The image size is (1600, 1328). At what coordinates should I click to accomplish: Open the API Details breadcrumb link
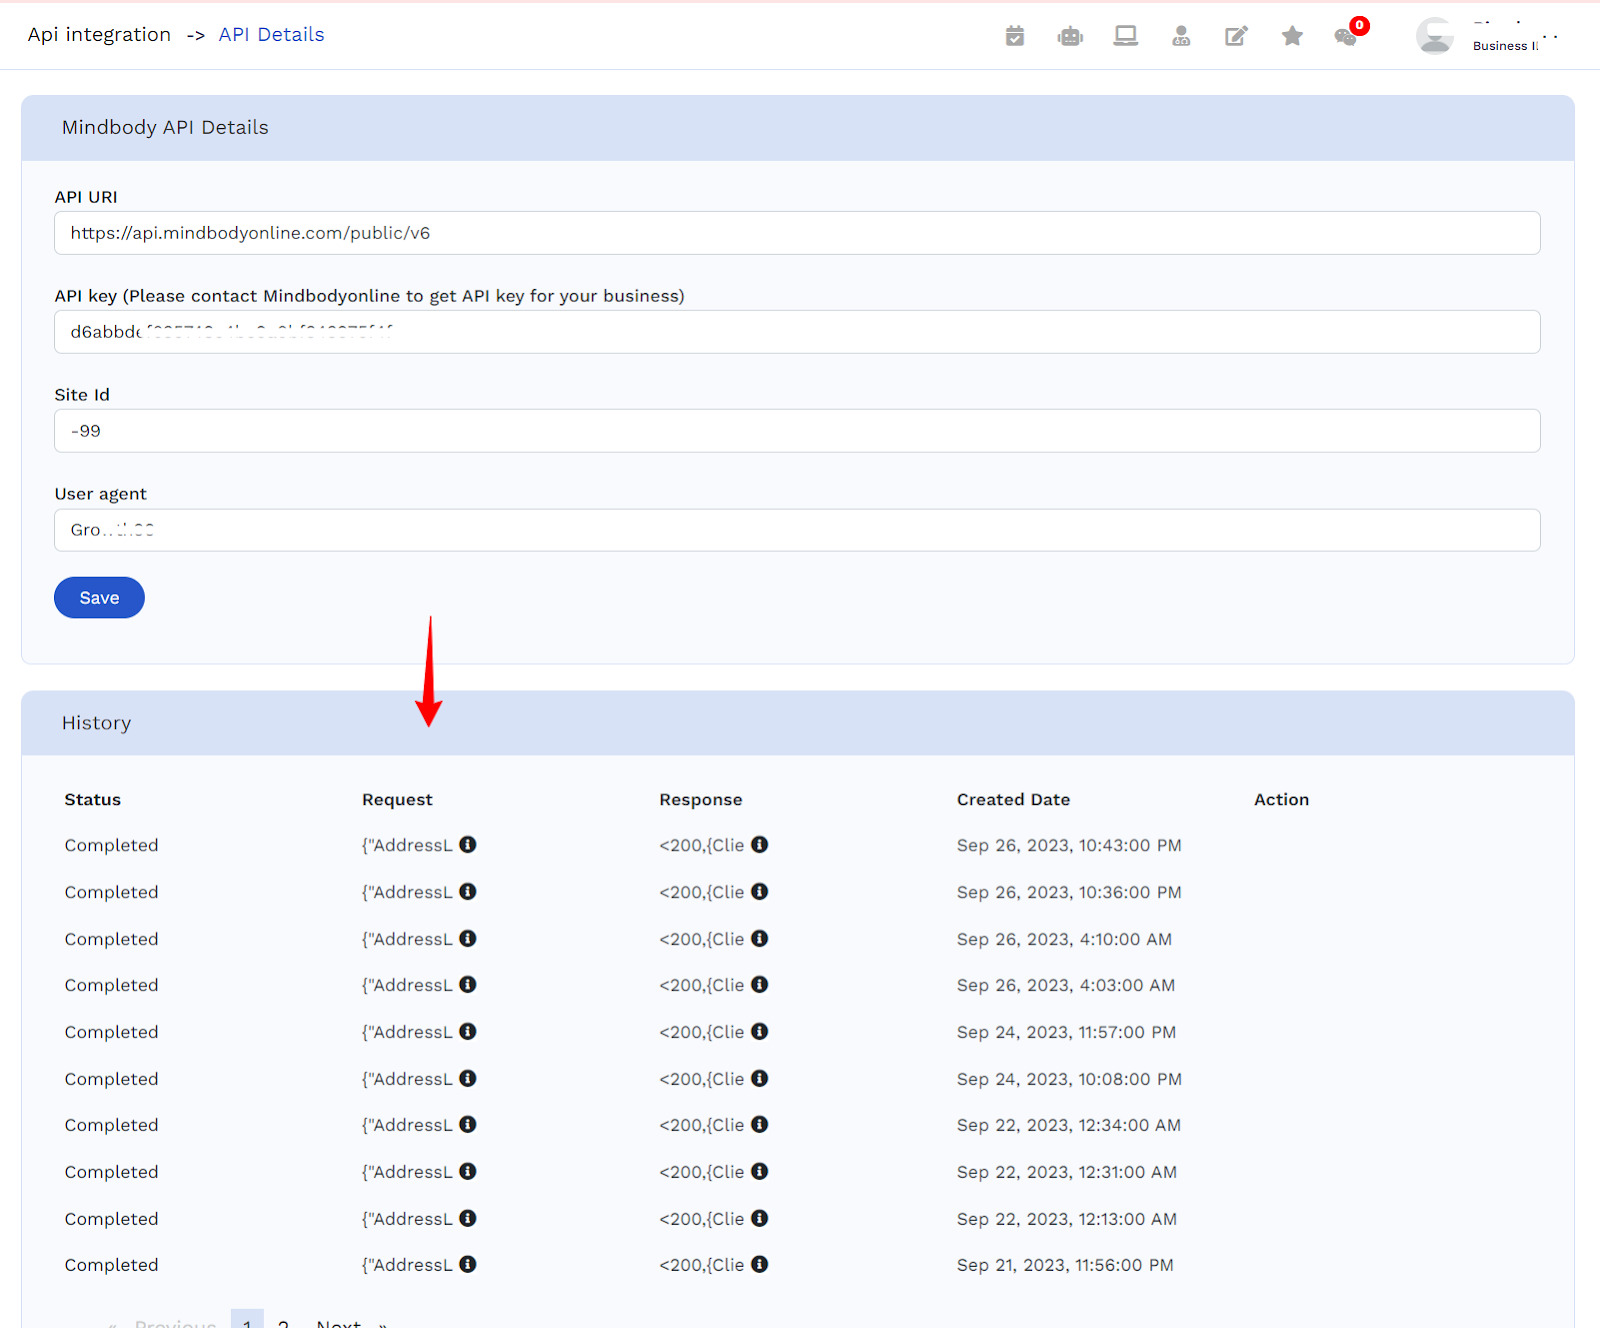(272, 35)
